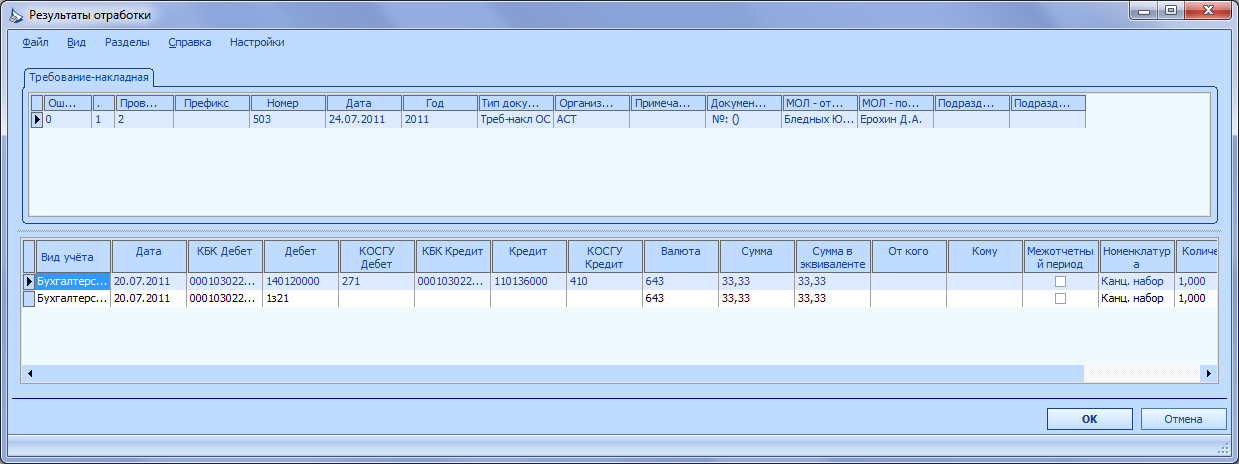Viewport: 1239px width, 464px height.
Task: Select the date cell 24.07.2011
Action: click(364, 119)
